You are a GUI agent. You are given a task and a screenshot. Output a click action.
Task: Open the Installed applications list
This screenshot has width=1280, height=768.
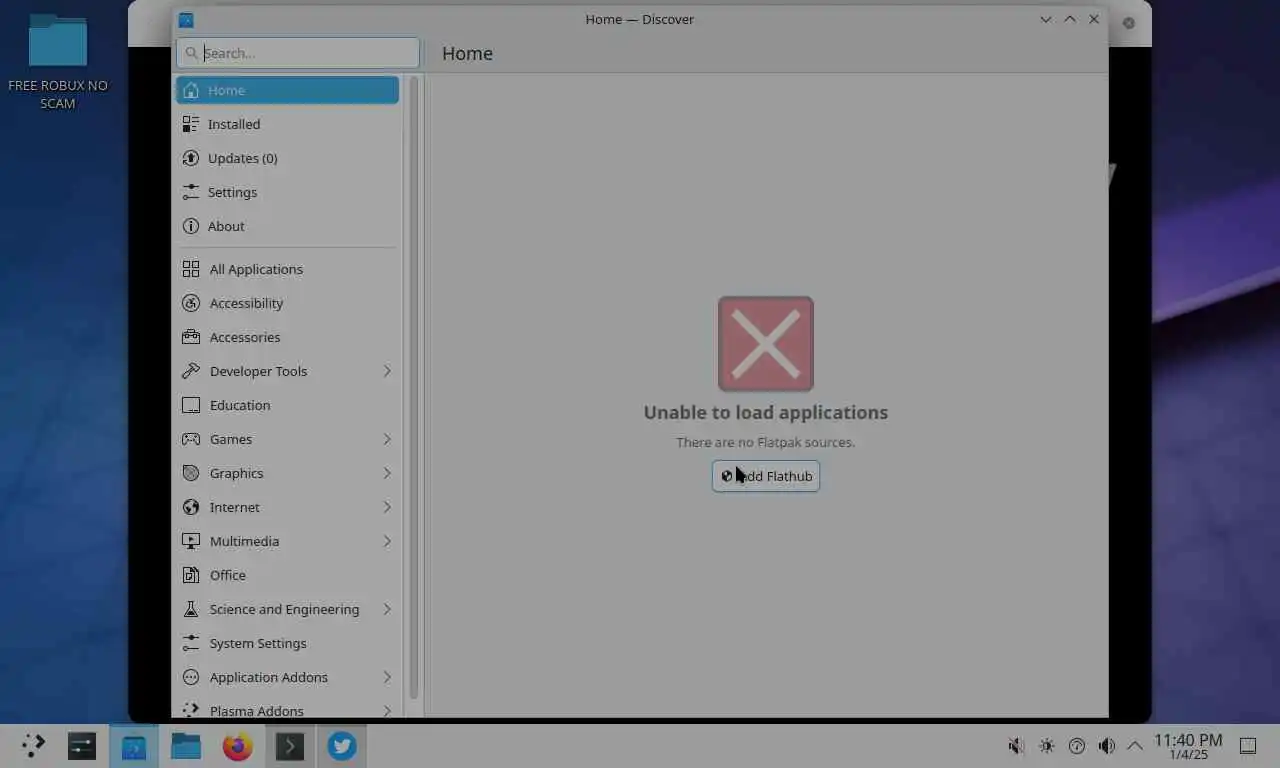288,124
